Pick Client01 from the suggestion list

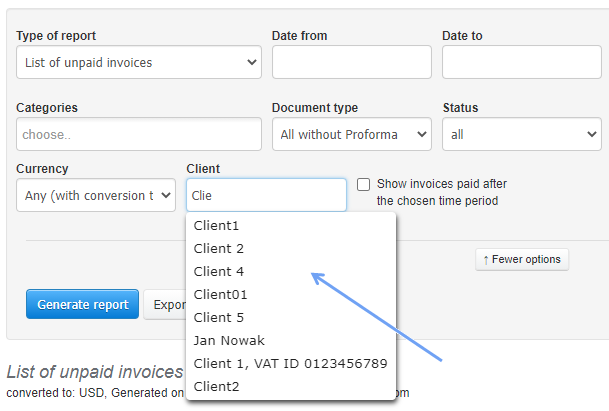(x=221, y=295)
